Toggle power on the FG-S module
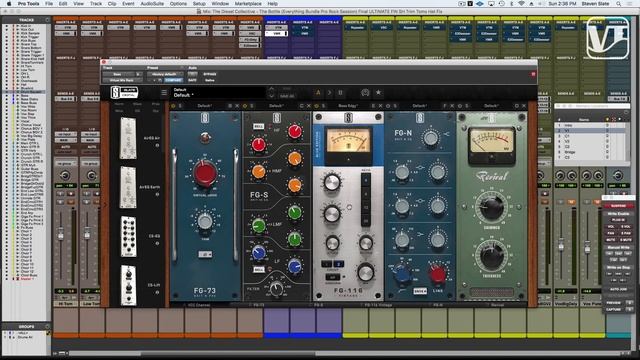Screen dimensions: 640x360 point(245,106)
